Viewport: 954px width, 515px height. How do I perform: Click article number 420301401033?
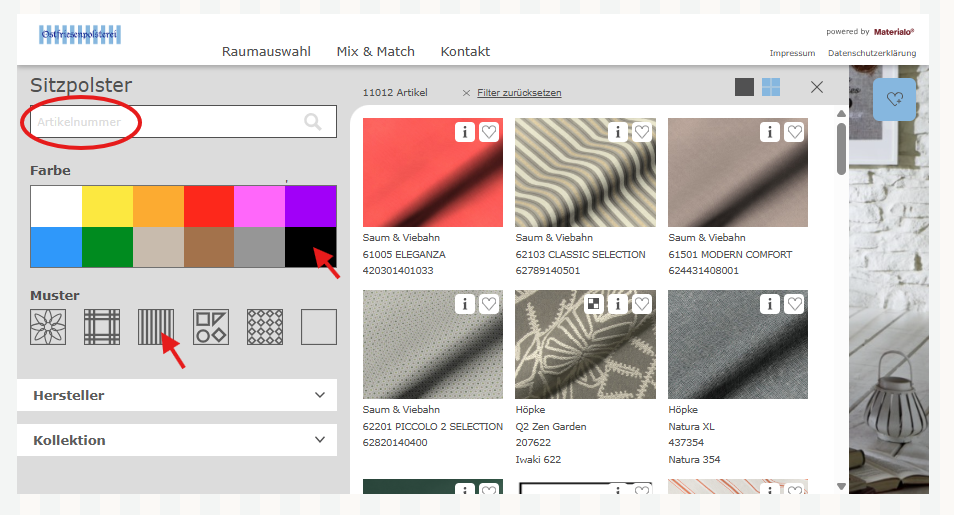tap(398, 270)
